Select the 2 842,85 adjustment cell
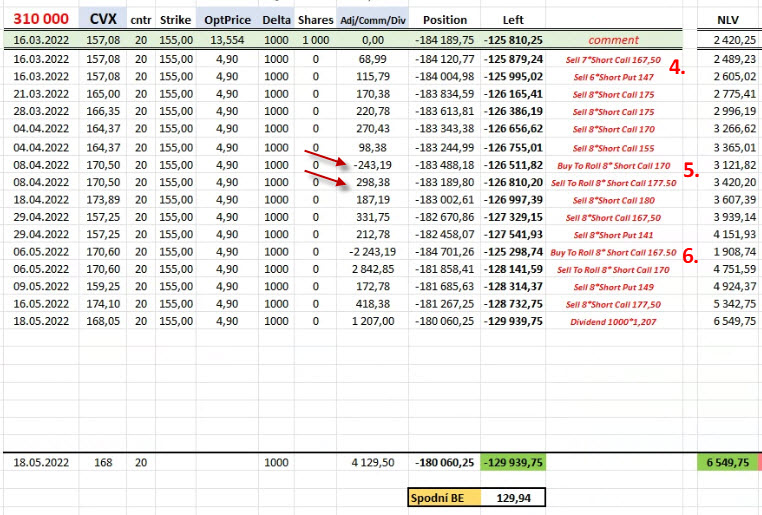The image size is (762, 515). [x=373, y=270]
